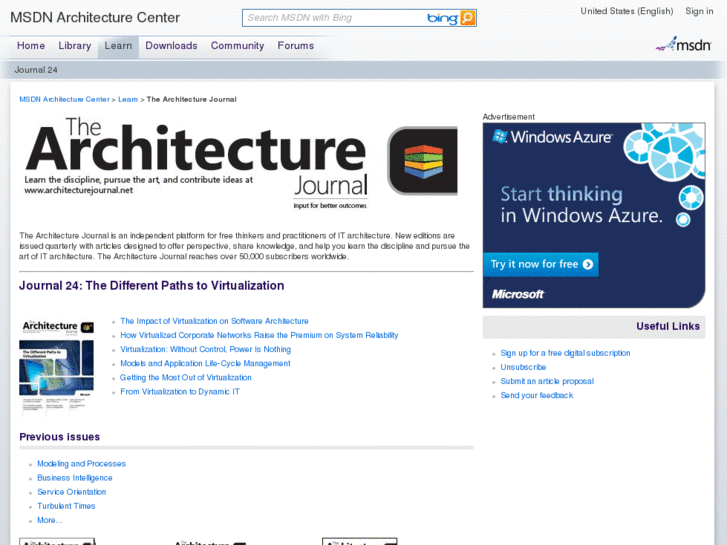
Task: Open Service Orientation previous issue
Action: [71, 492]
